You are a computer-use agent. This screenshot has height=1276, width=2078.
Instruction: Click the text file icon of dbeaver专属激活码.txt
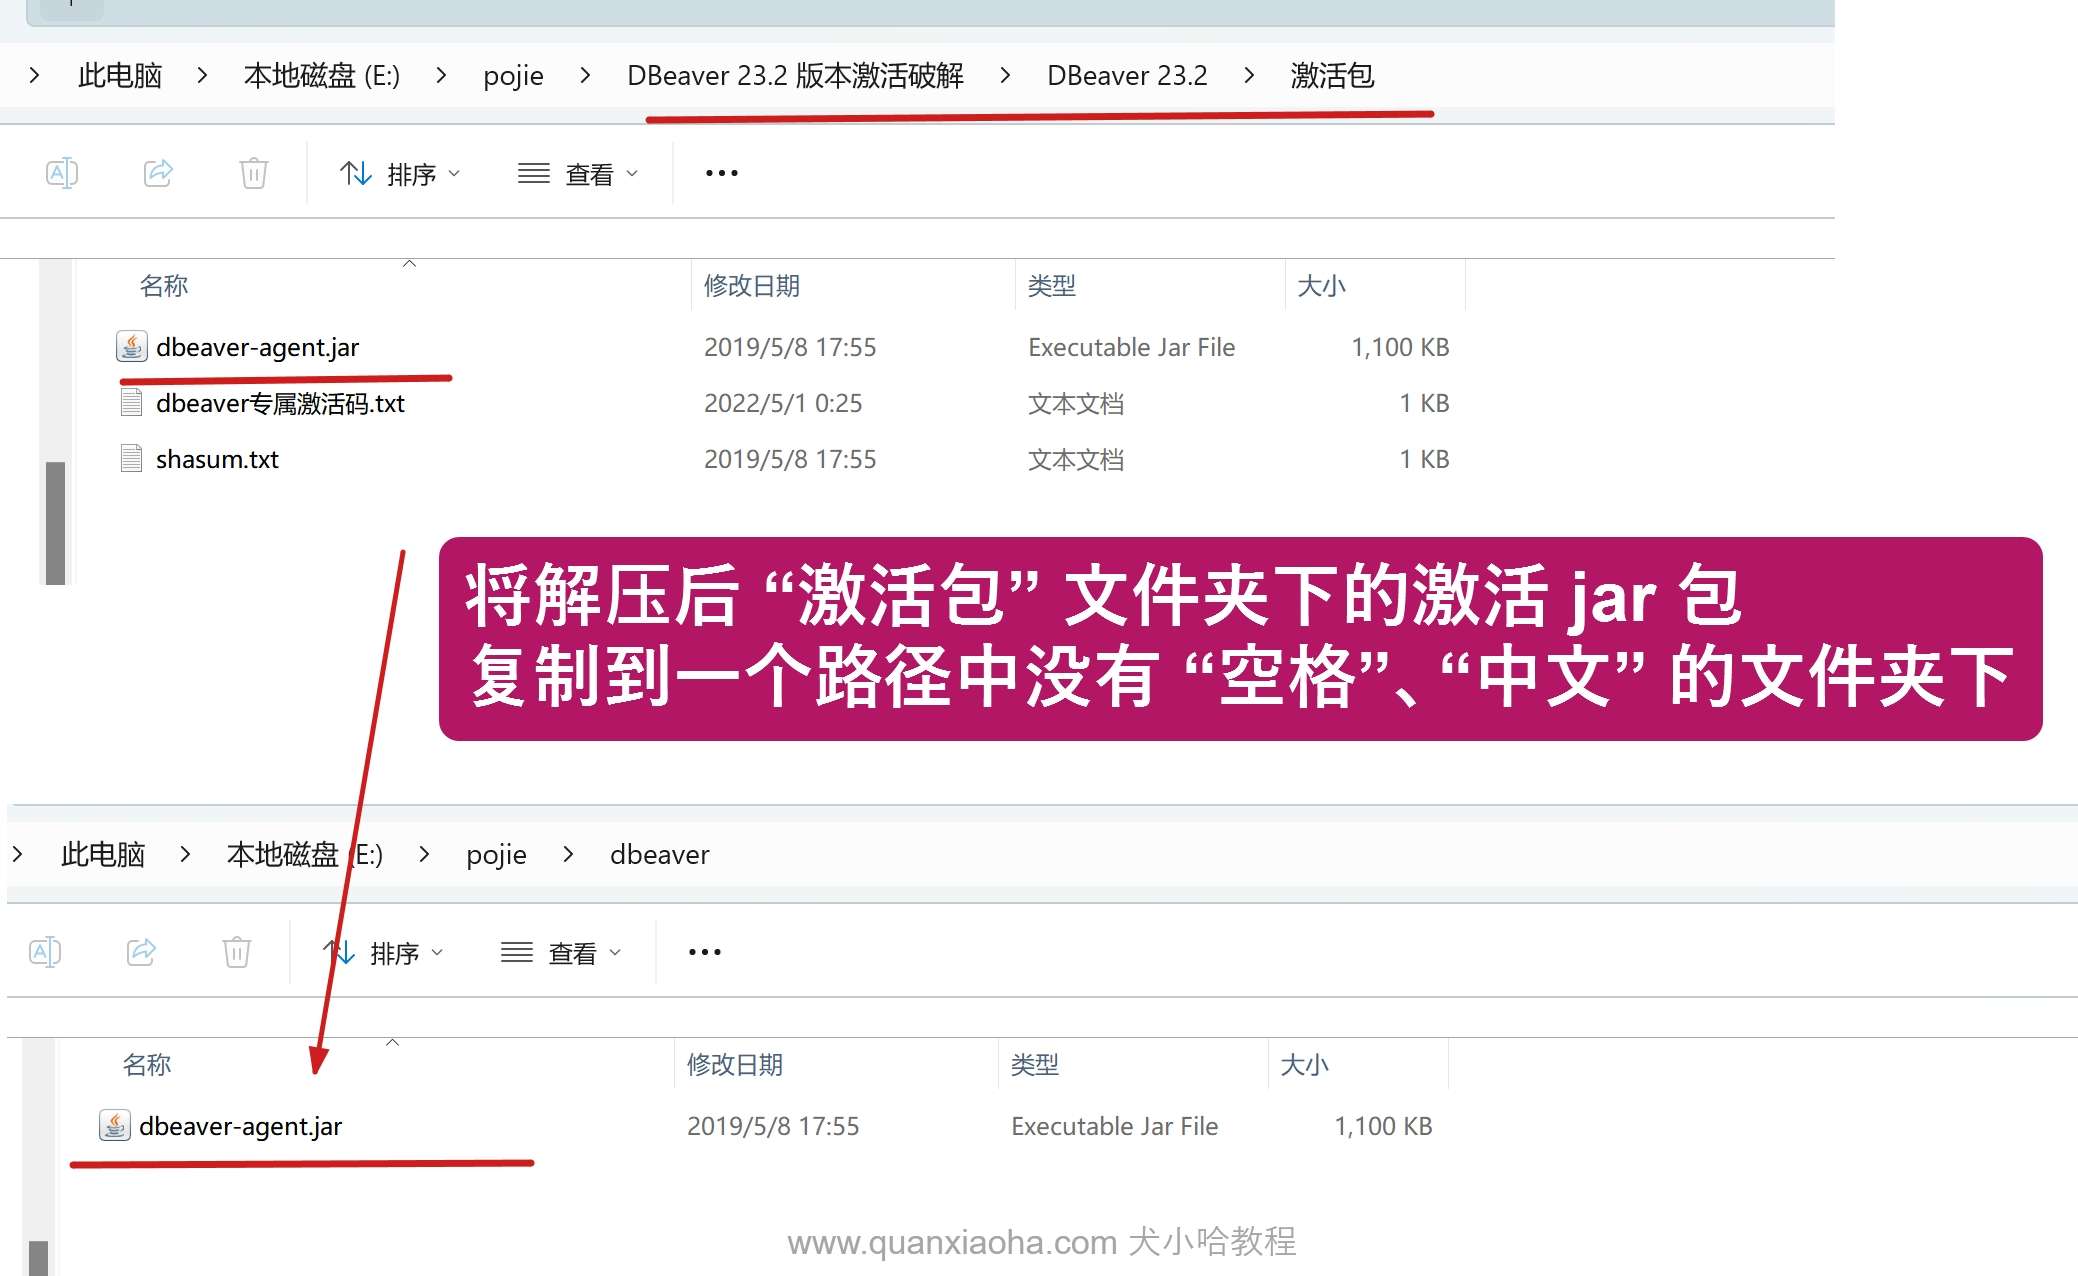coord(131,402)
